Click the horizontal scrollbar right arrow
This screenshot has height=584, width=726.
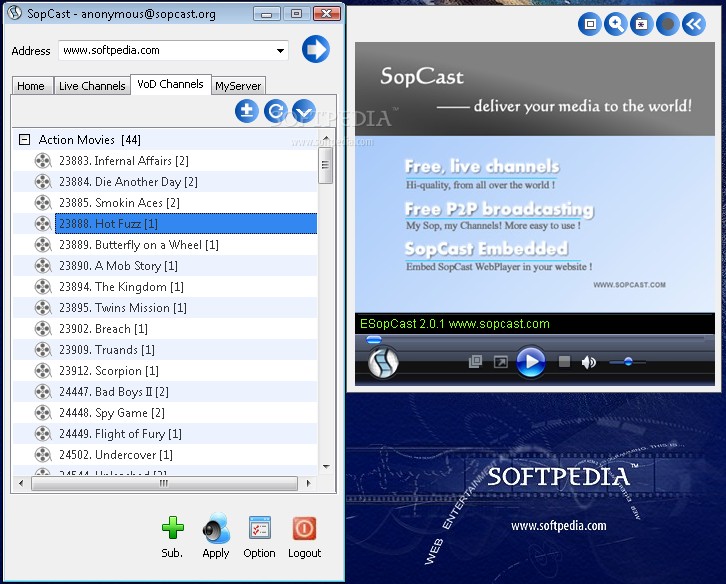[x=309, y=484]
